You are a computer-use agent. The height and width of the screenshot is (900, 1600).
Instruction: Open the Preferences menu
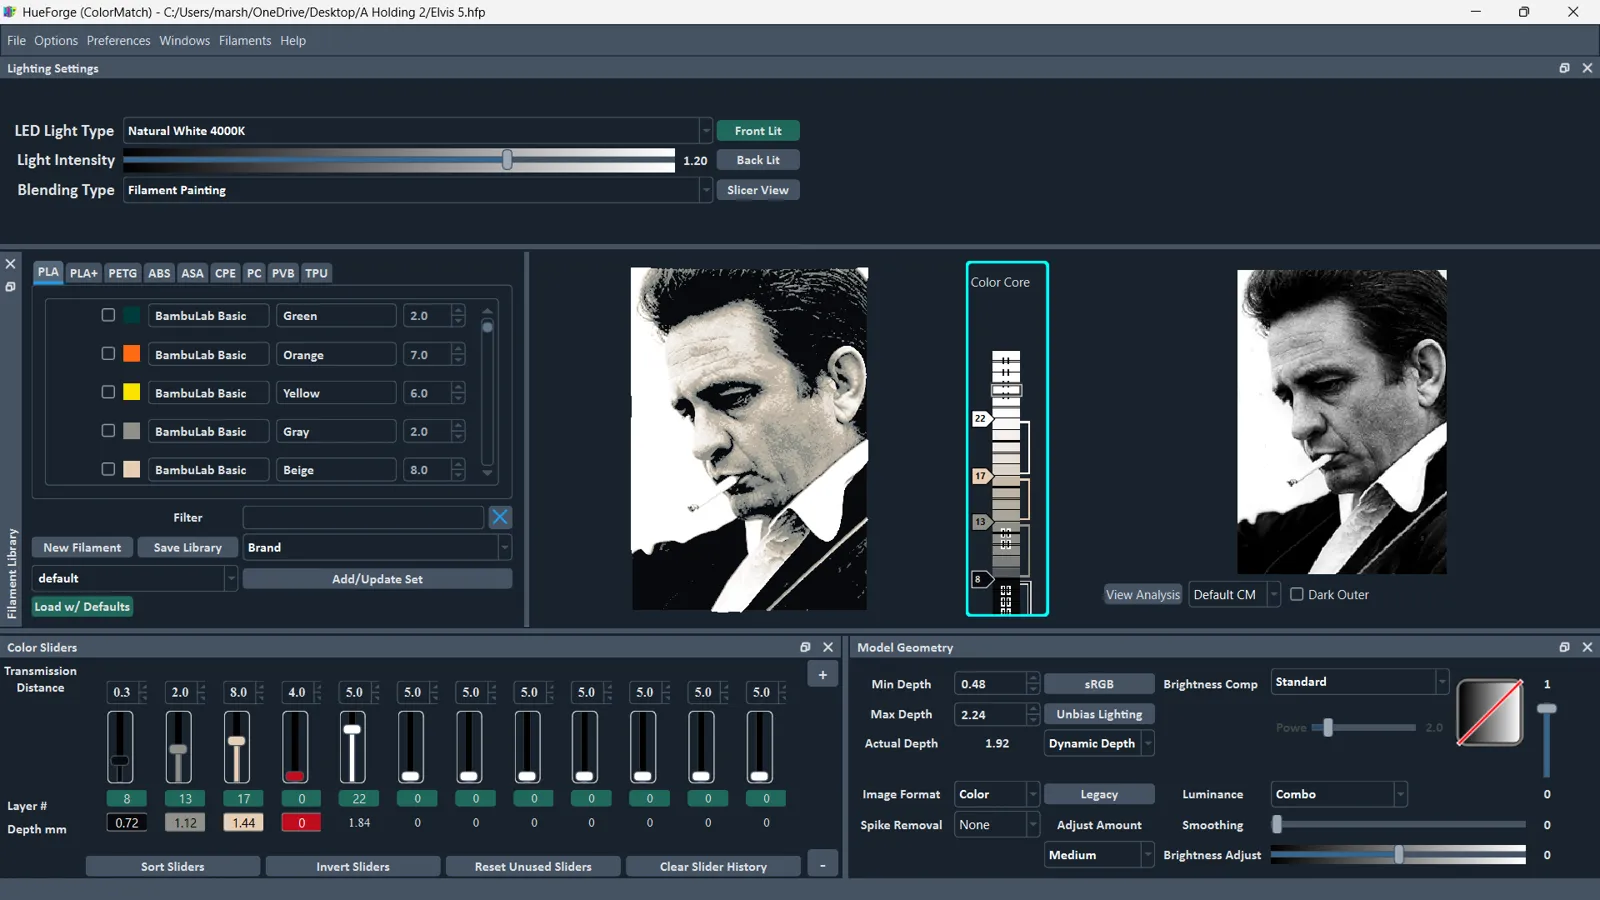pos(118,41)
